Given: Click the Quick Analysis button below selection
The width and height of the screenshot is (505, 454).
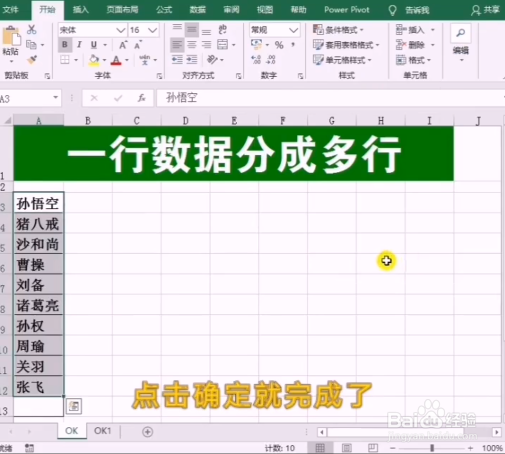Looking at the screenshot, I should [x=74, y=406].
